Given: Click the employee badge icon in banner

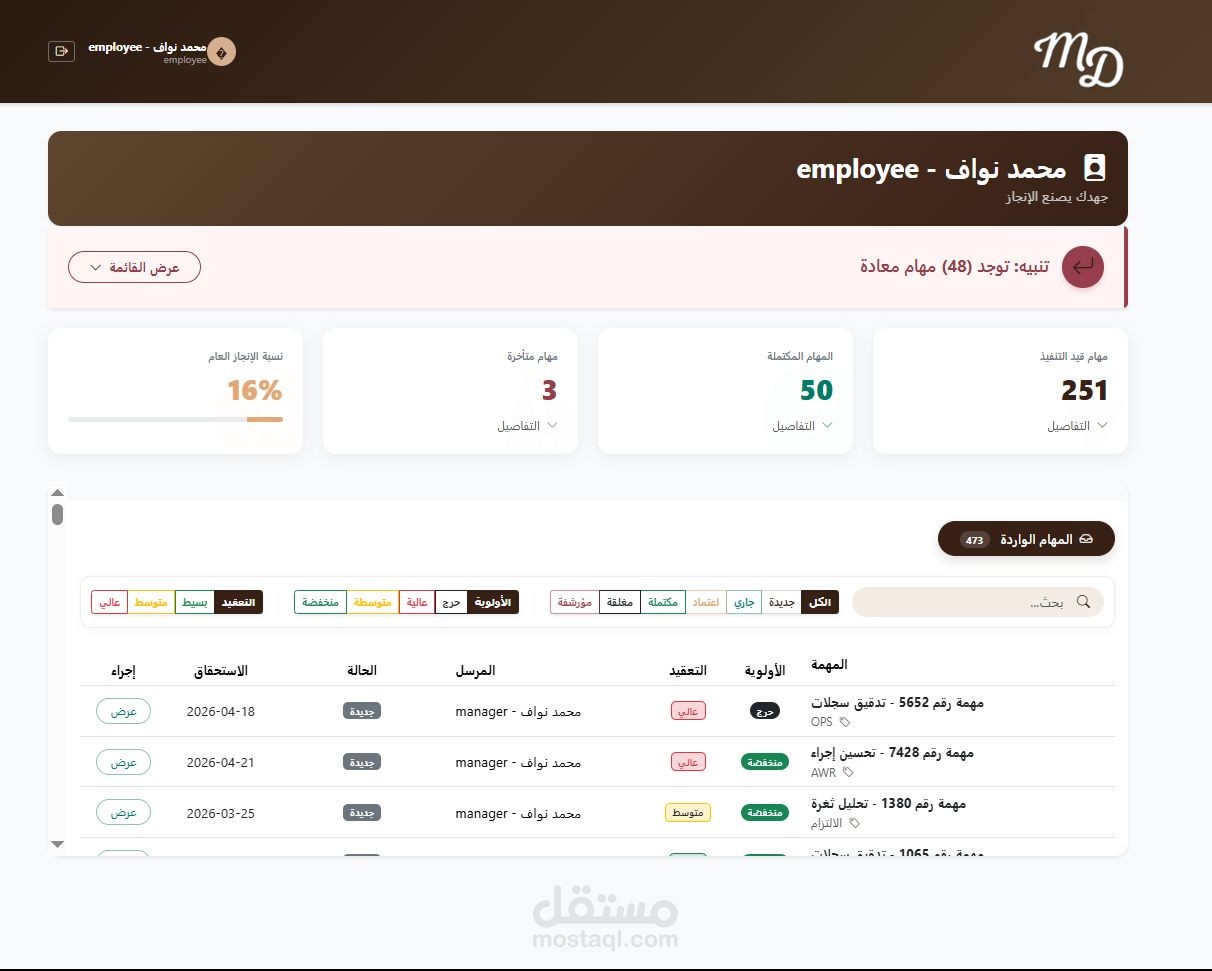Looking at the screenshot, I should click(1095, 168).
